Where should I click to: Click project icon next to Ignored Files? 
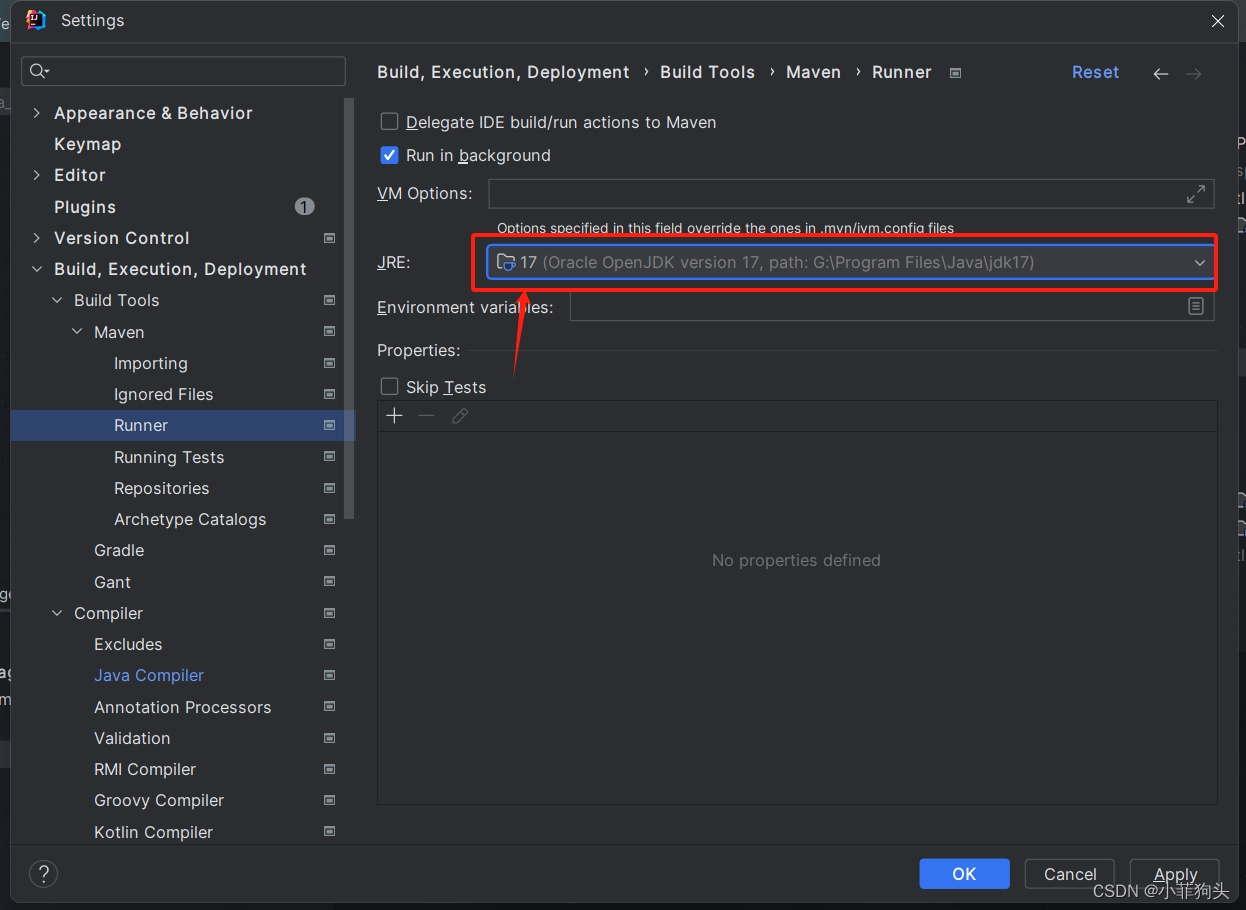[x=329, y=394]
